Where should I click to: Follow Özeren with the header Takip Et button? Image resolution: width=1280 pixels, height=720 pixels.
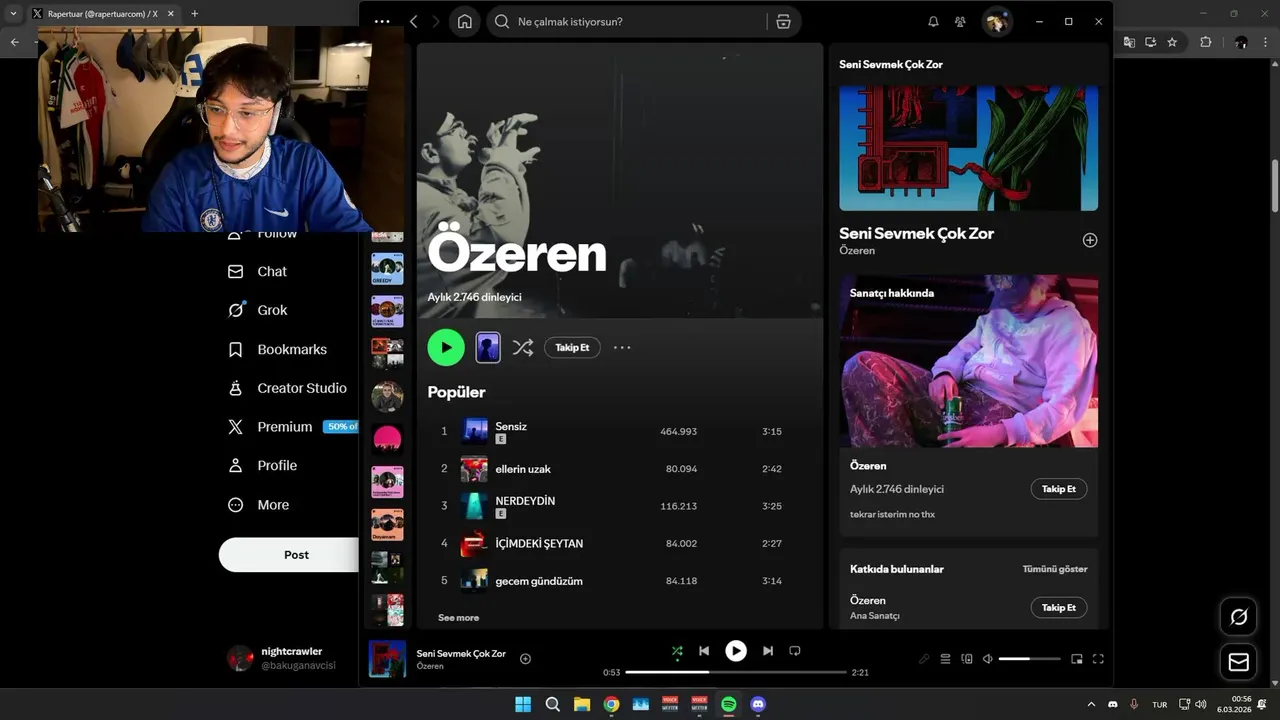[x=572, y=348]
